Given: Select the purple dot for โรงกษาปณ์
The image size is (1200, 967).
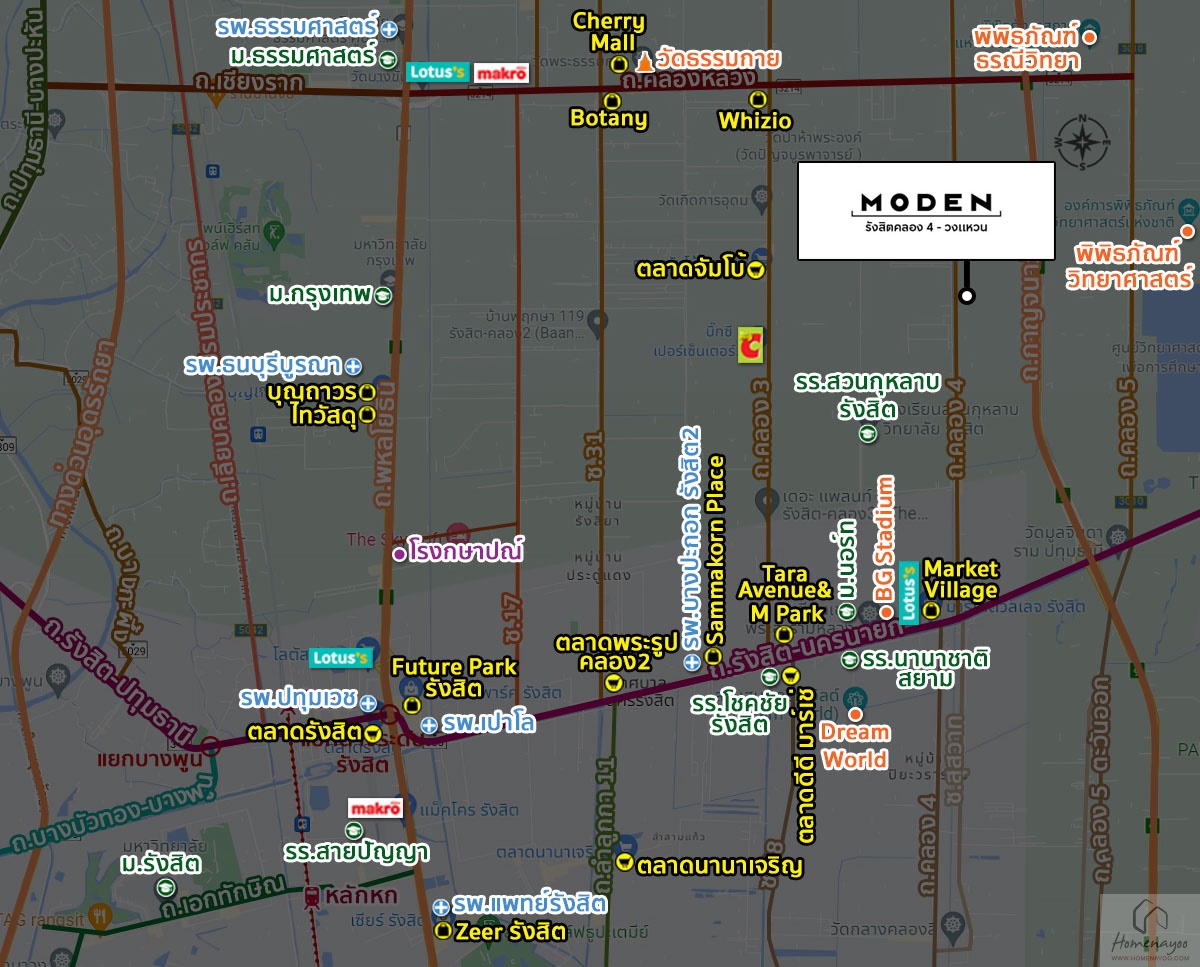Looking at the screenshot, I should click(x=398, y=553).
